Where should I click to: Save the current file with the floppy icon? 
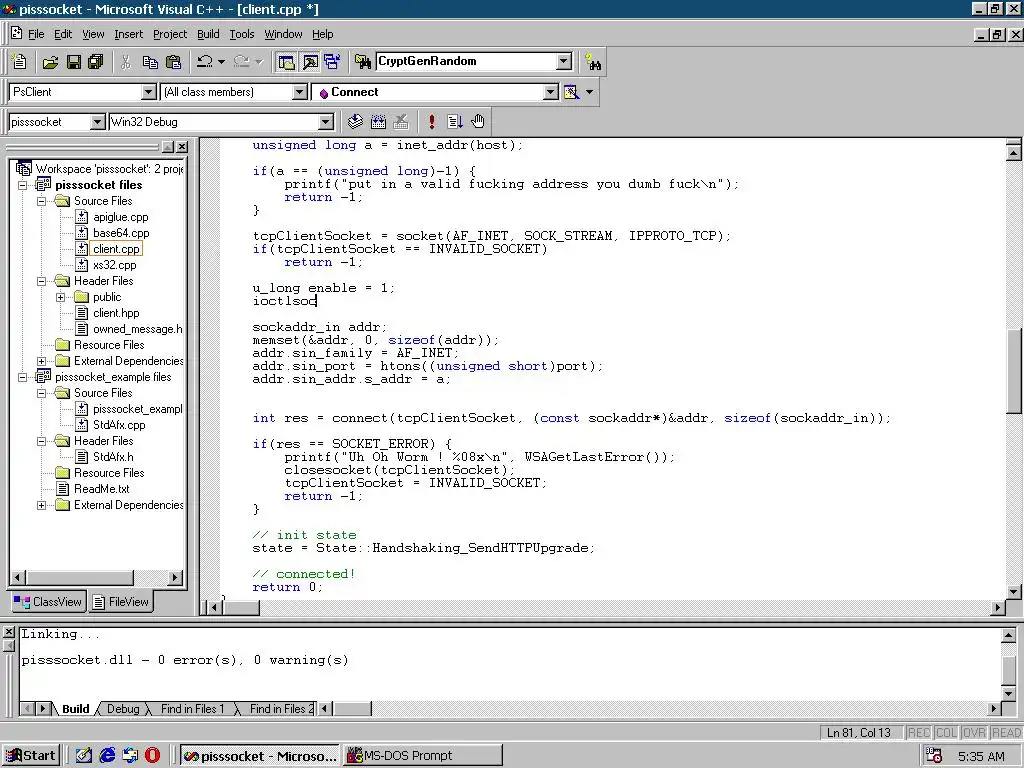pos(74,62)
